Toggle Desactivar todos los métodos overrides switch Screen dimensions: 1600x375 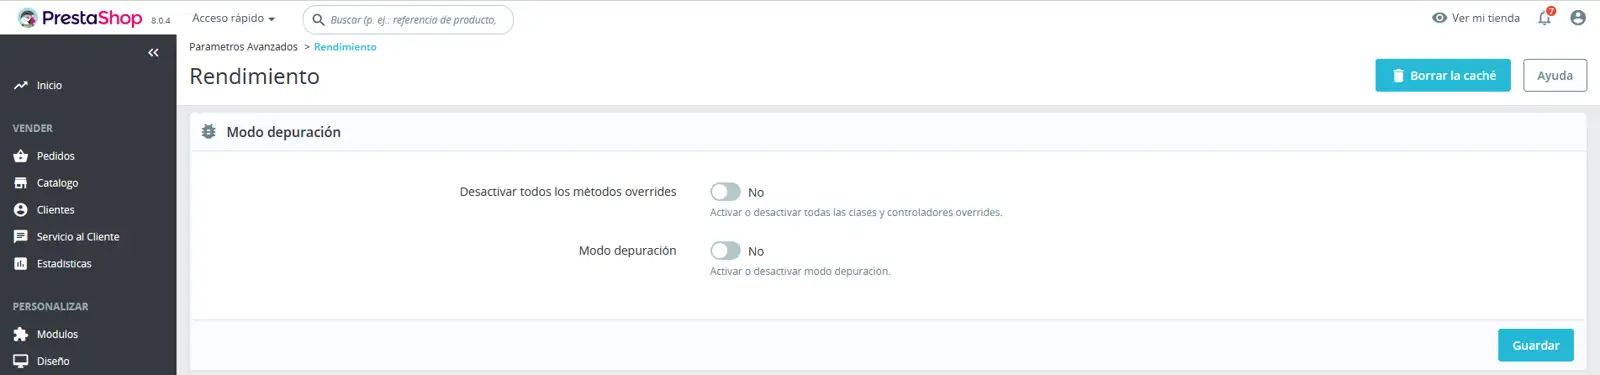coord(725,191)
